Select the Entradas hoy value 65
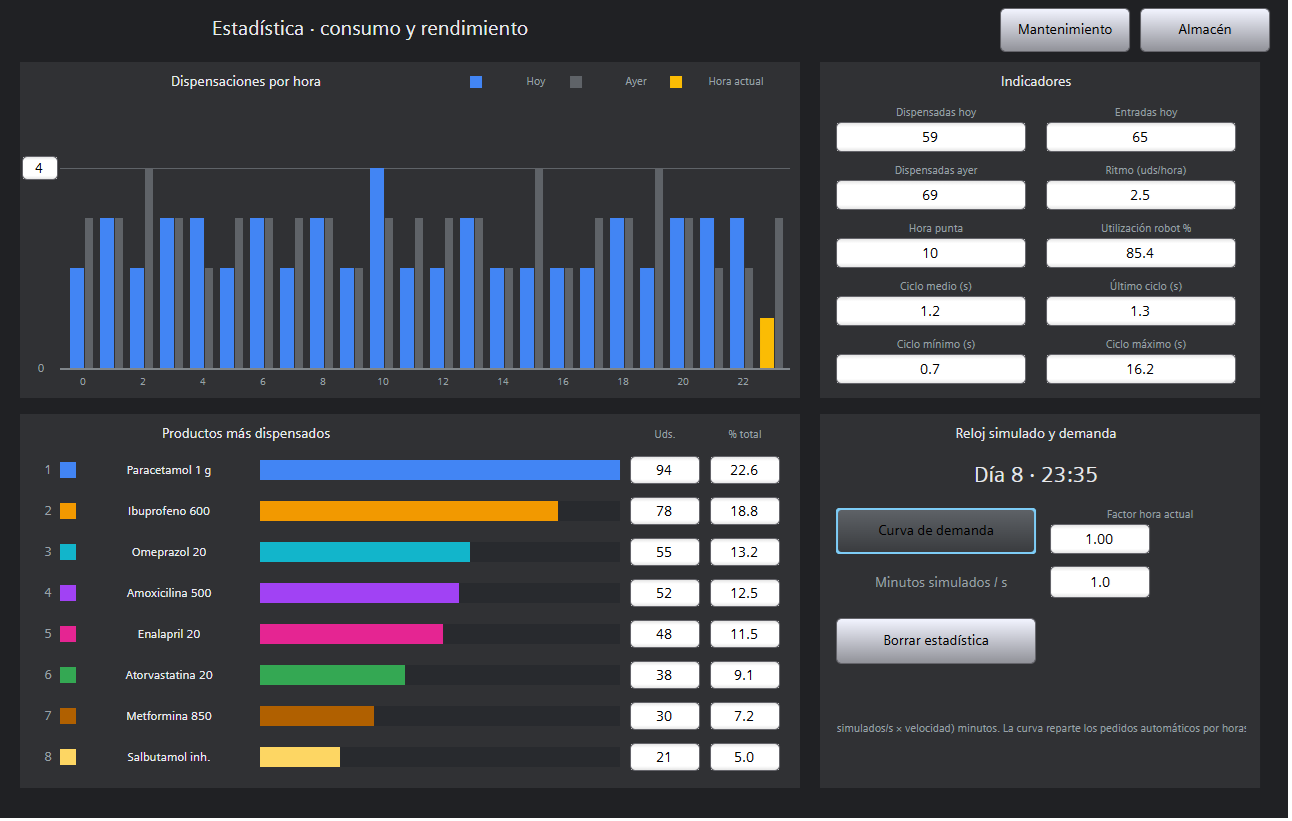This screenshot has width=1292, height=821. (x=1141, y=137)
